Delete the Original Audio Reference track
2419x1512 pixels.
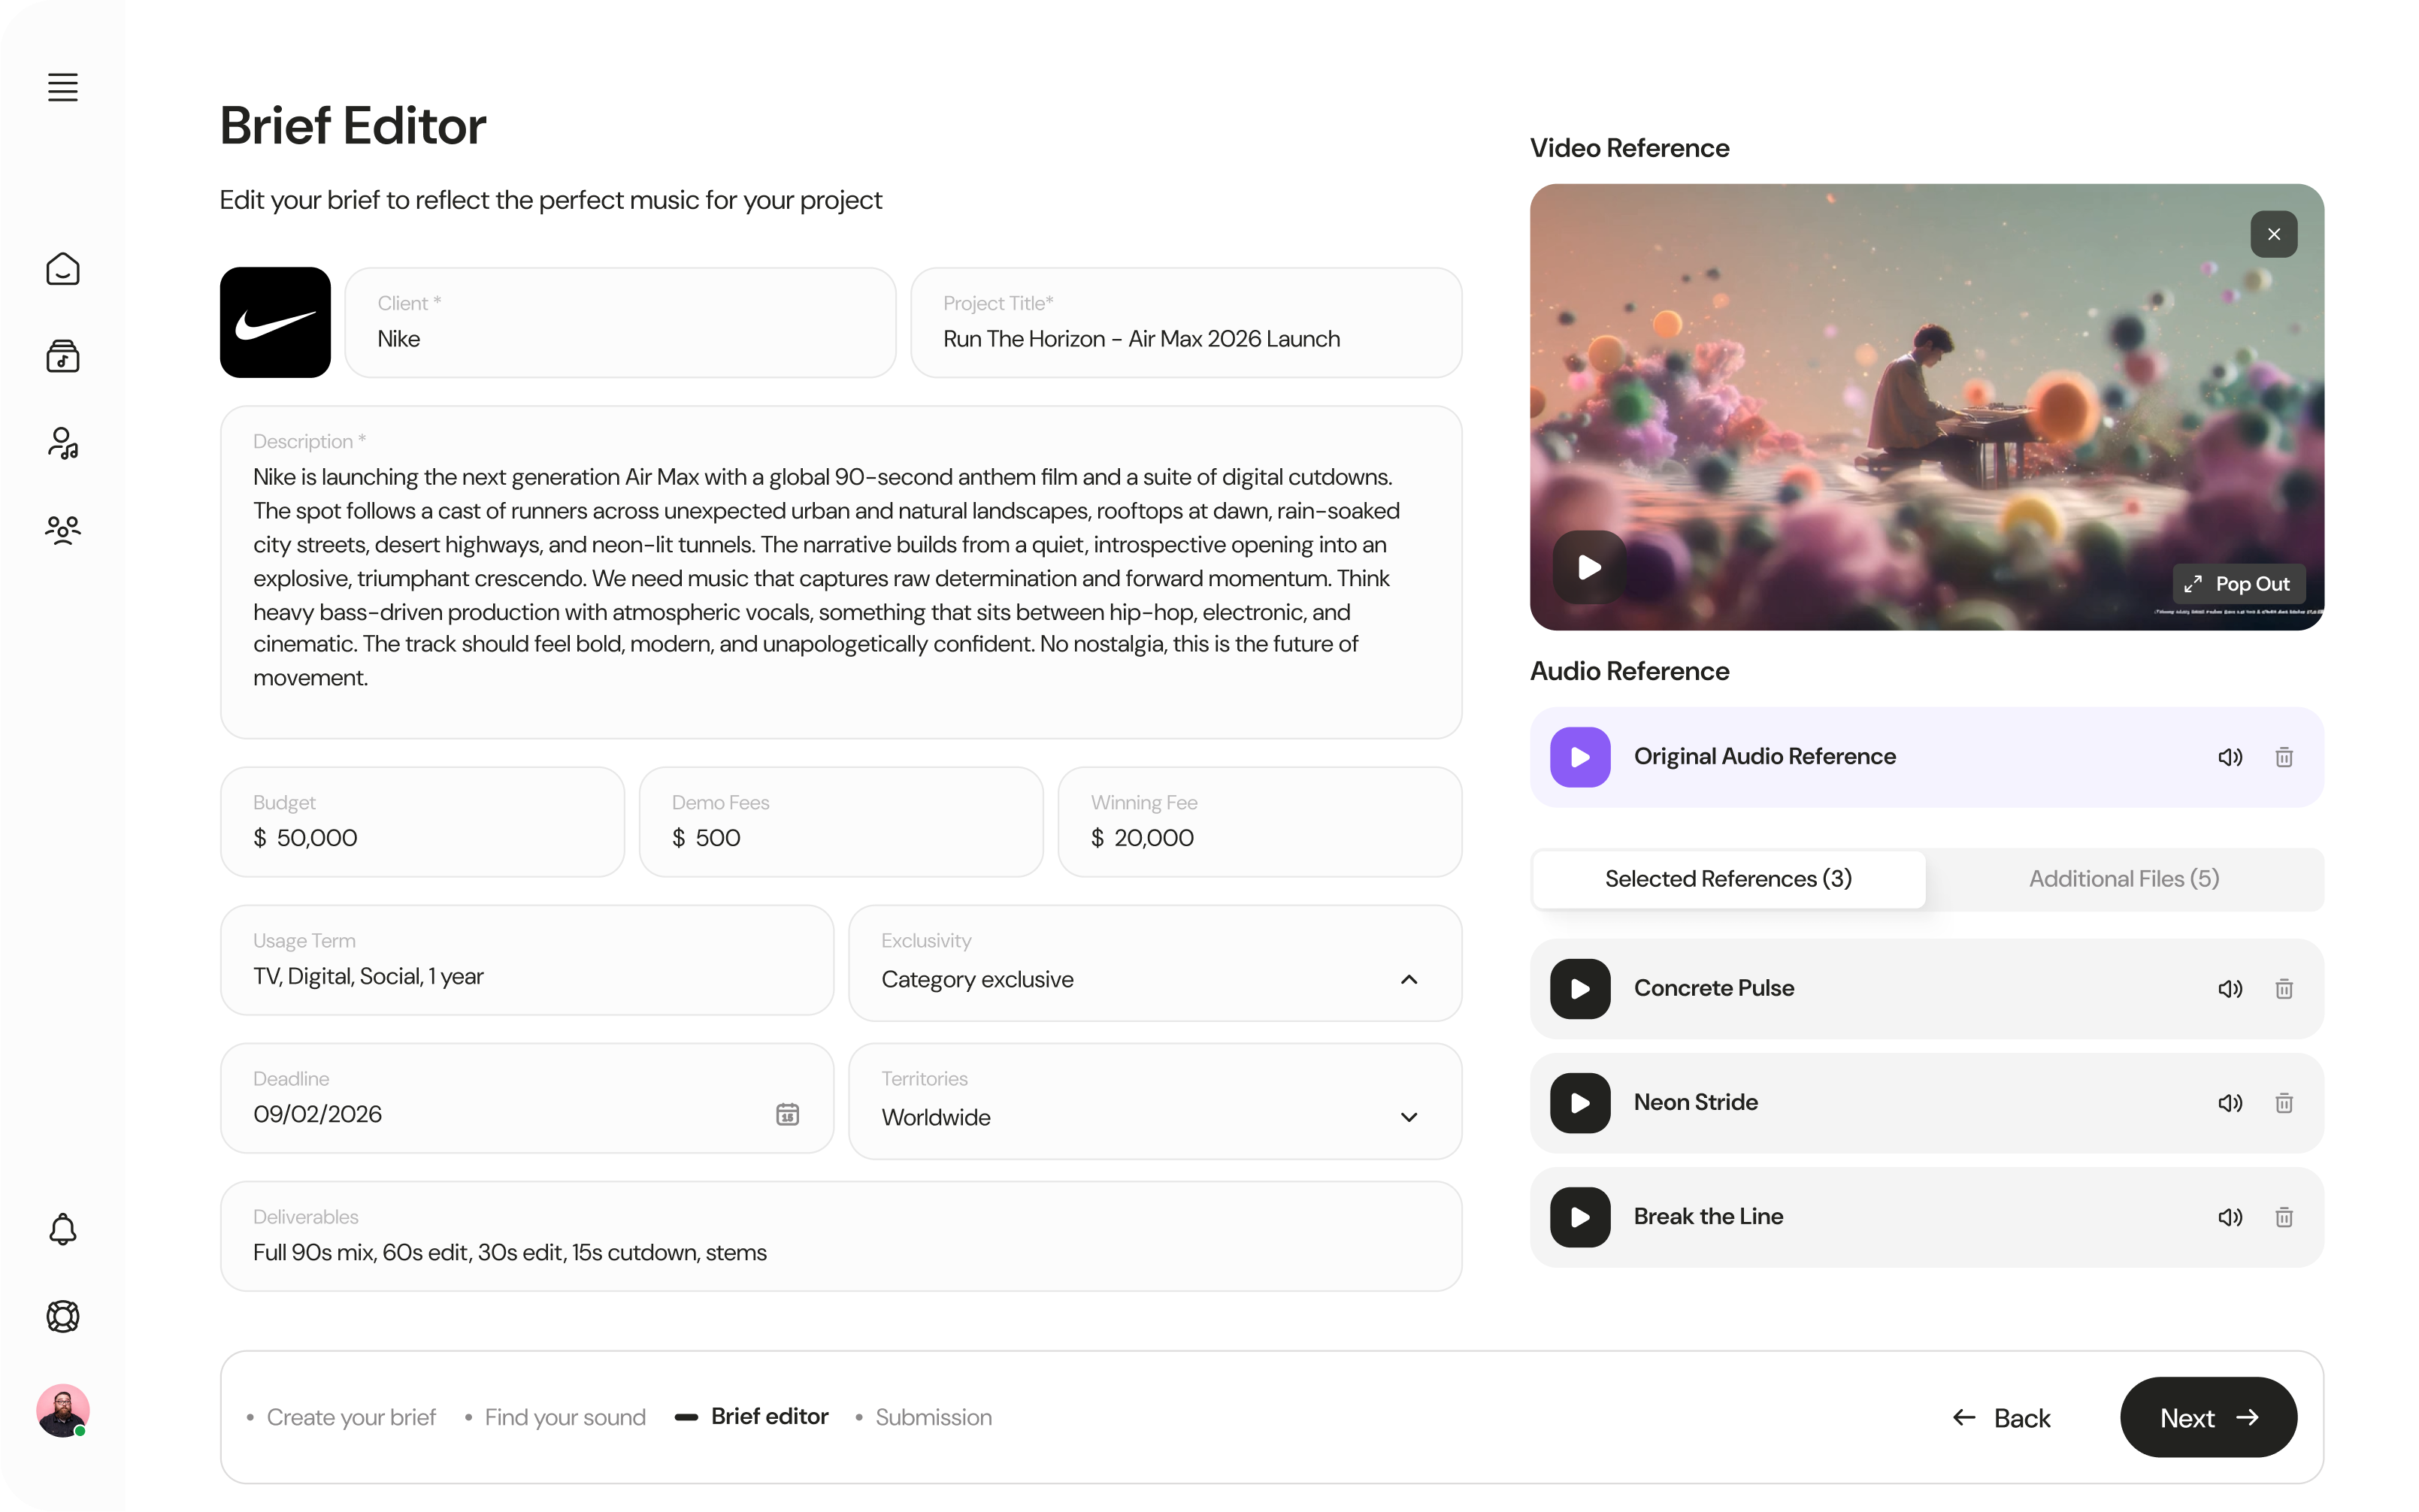coord(2284,757)
